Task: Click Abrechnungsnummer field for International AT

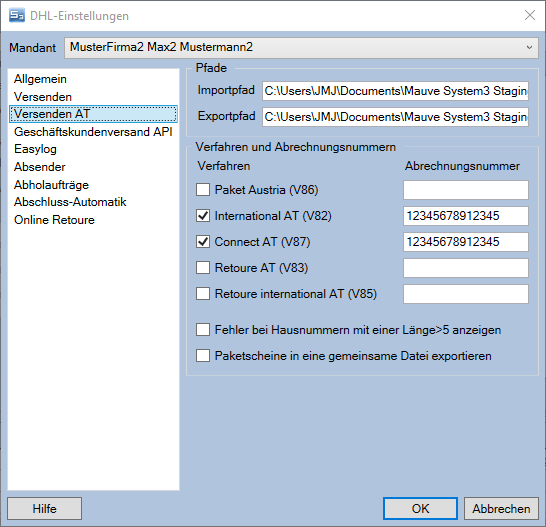Action: pos(466,216)
